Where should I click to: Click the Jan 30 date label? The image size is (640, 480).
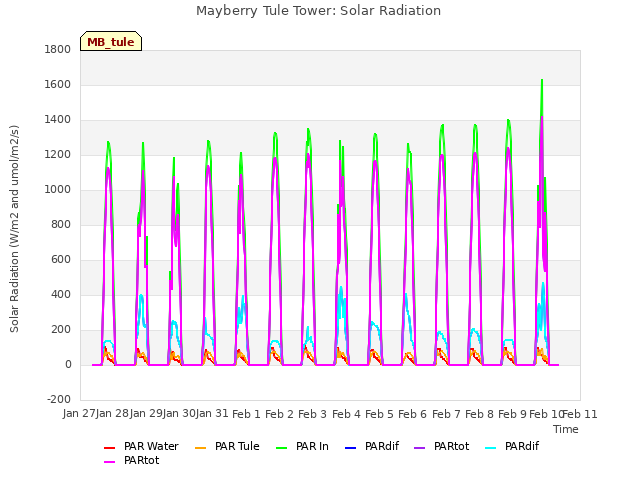pos(179,413)
